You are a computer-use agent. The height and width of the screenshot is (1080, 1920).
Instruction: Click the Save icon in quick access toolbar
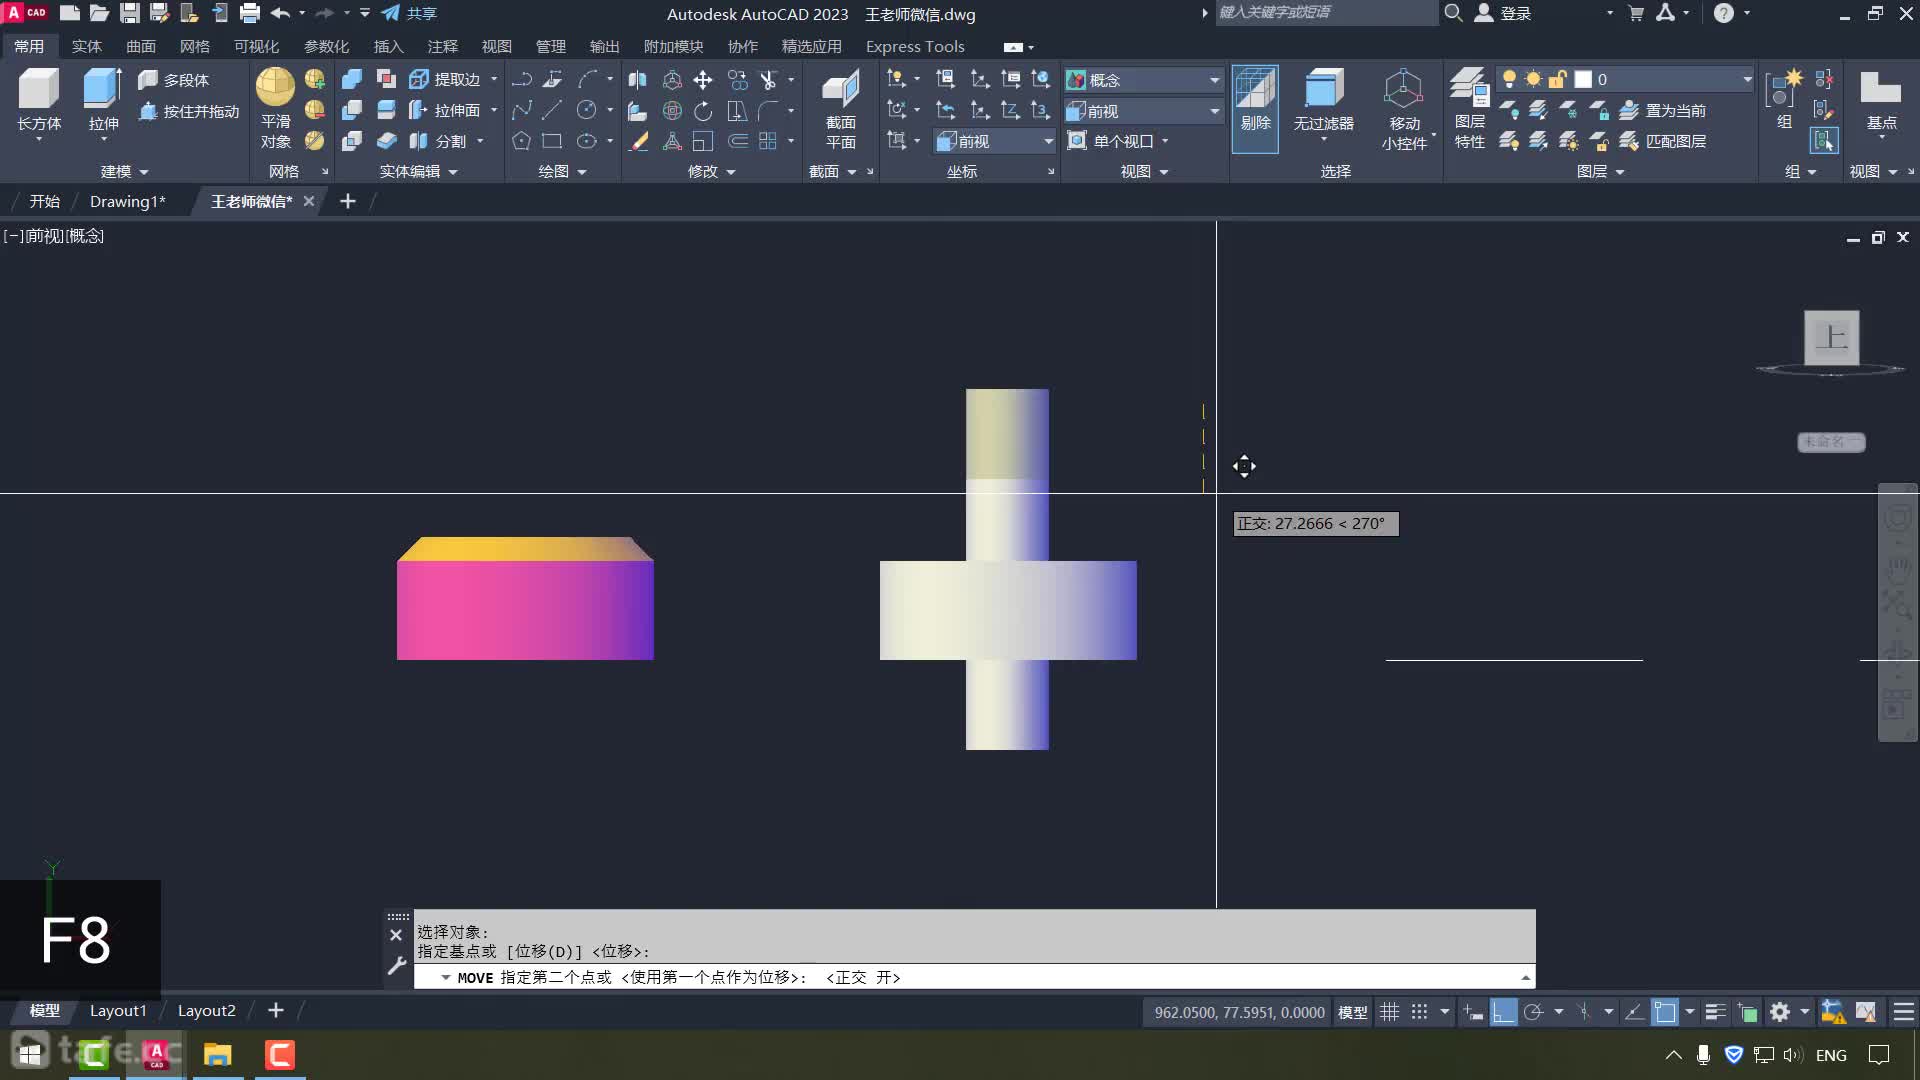(x=130, y=13)
